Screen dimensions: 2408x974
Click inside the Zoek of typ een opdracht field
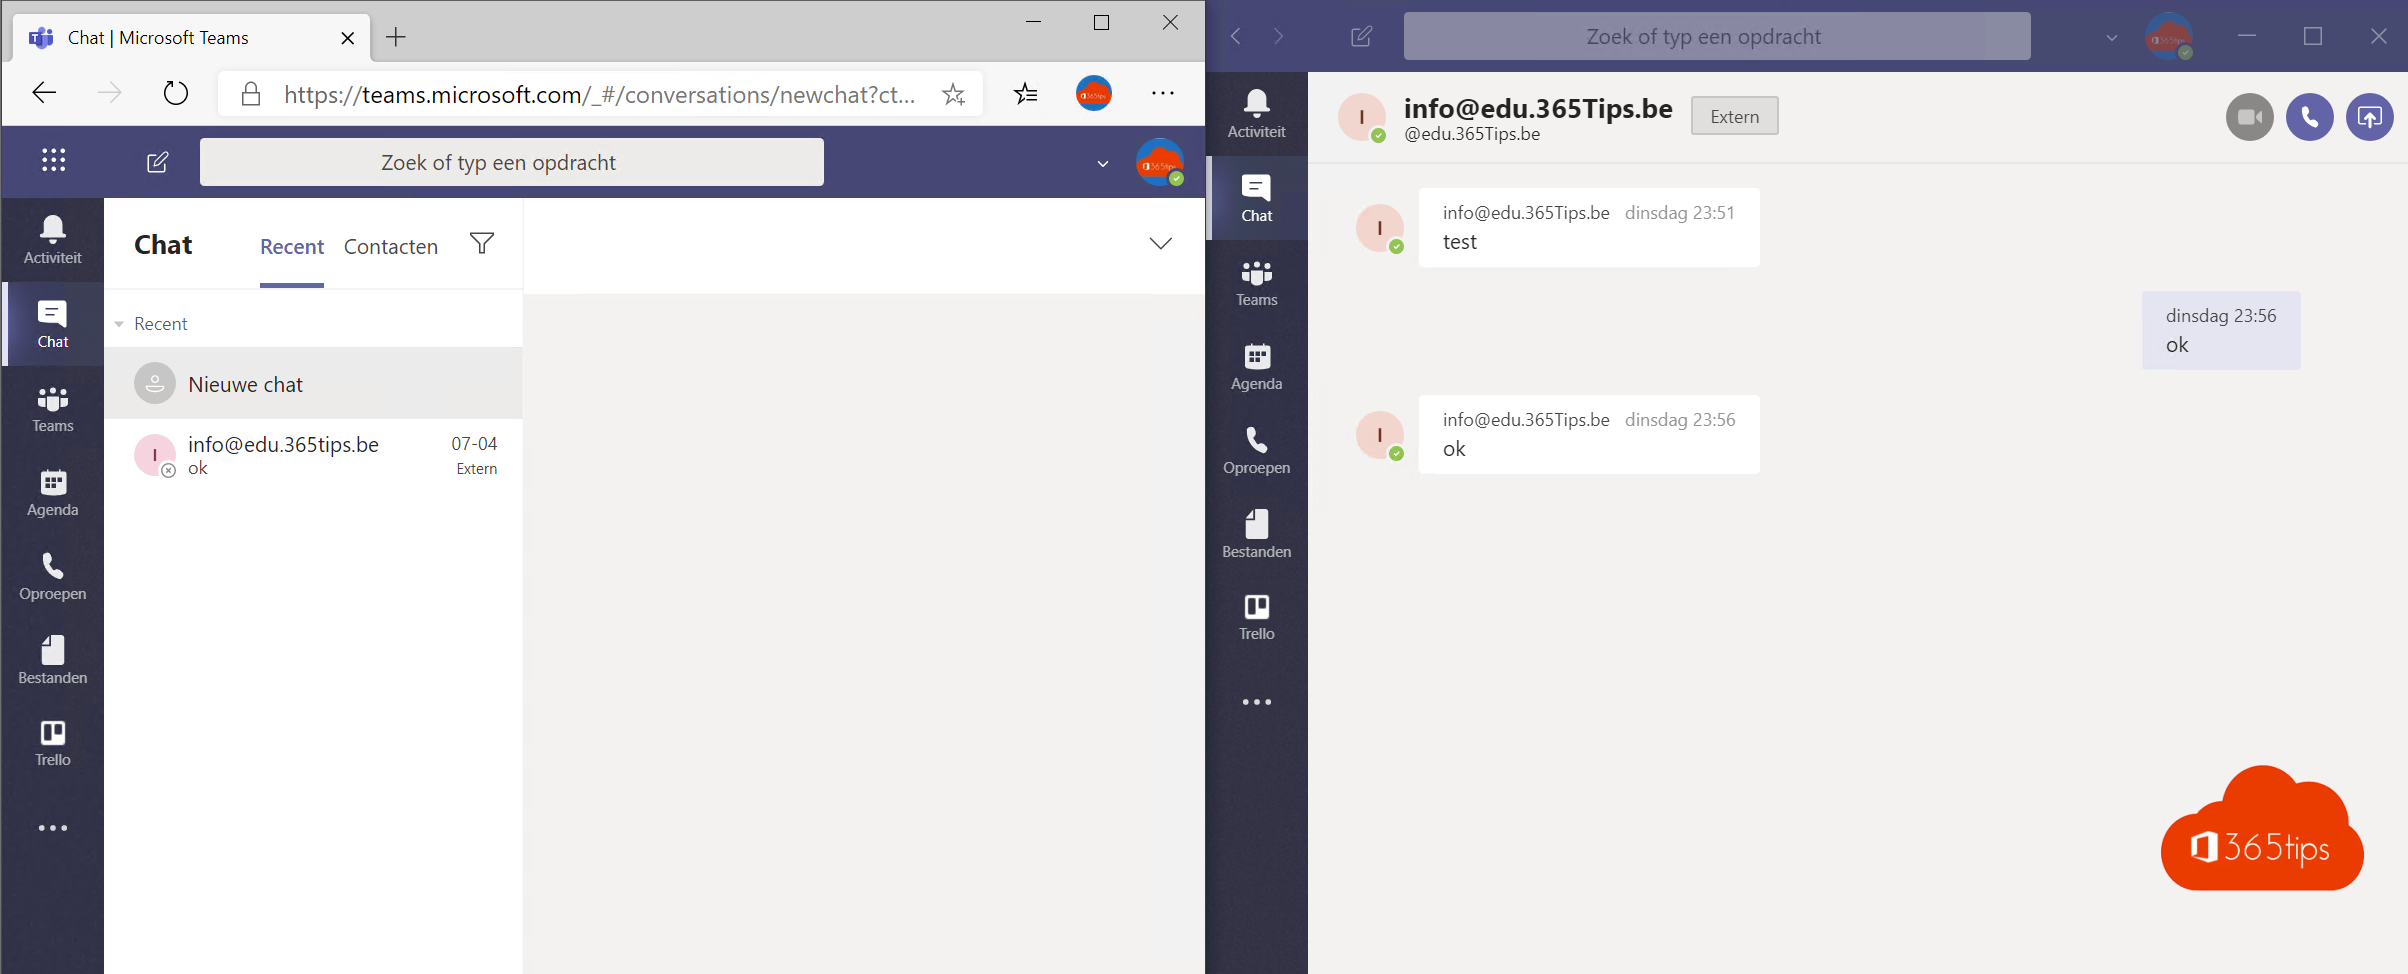click(512, 161)
